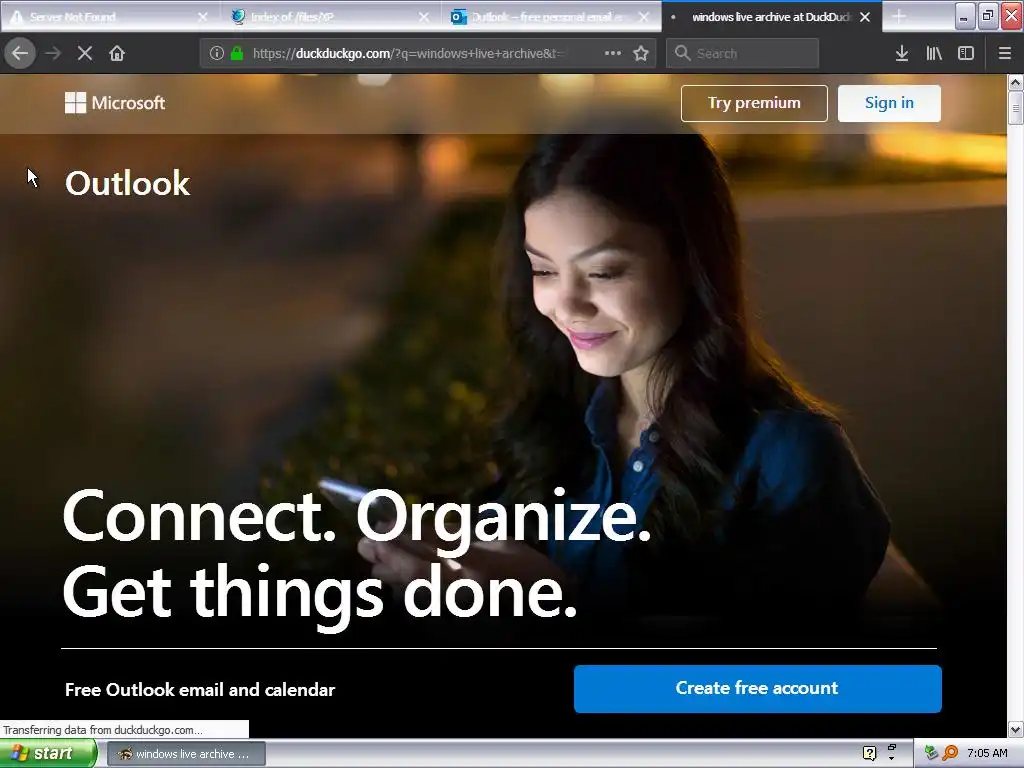Click the Create free account button
The height and width of the screenshot is (768, 1024).
pos(758,688)
